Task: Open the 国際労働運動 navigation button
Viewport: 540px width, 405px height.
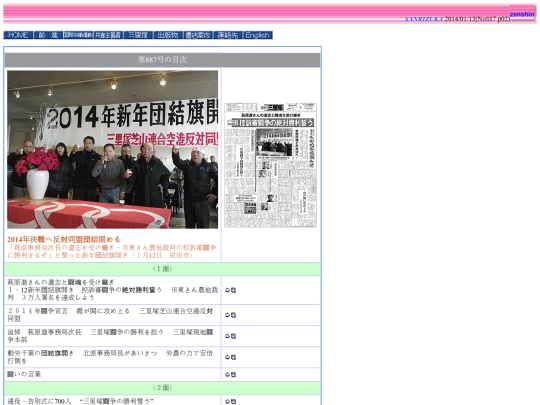Action: (x=78, y=35)
